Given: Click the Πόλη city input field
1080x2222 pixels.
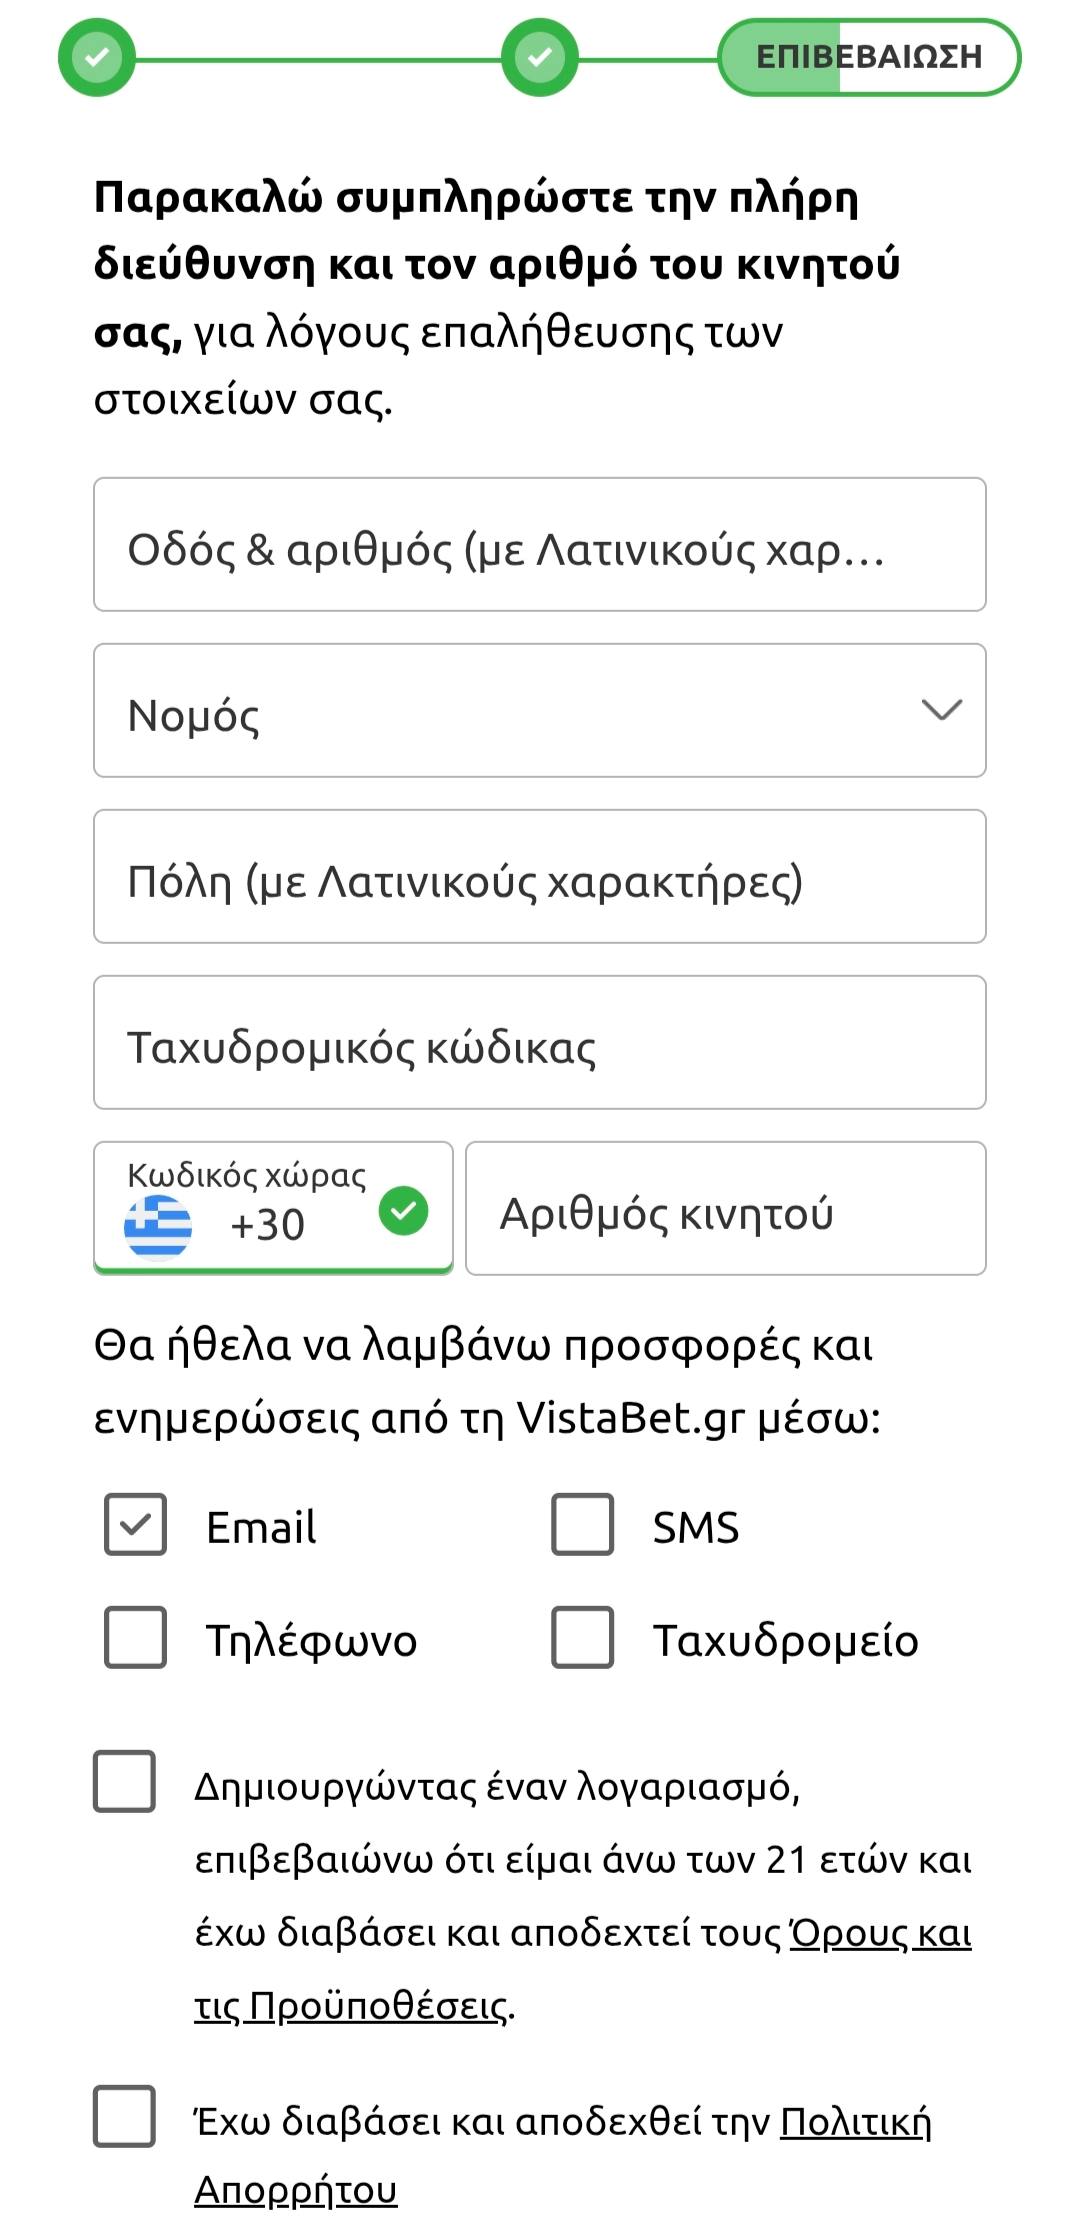Looking at the screenshot, I should (x=539, y=877).
